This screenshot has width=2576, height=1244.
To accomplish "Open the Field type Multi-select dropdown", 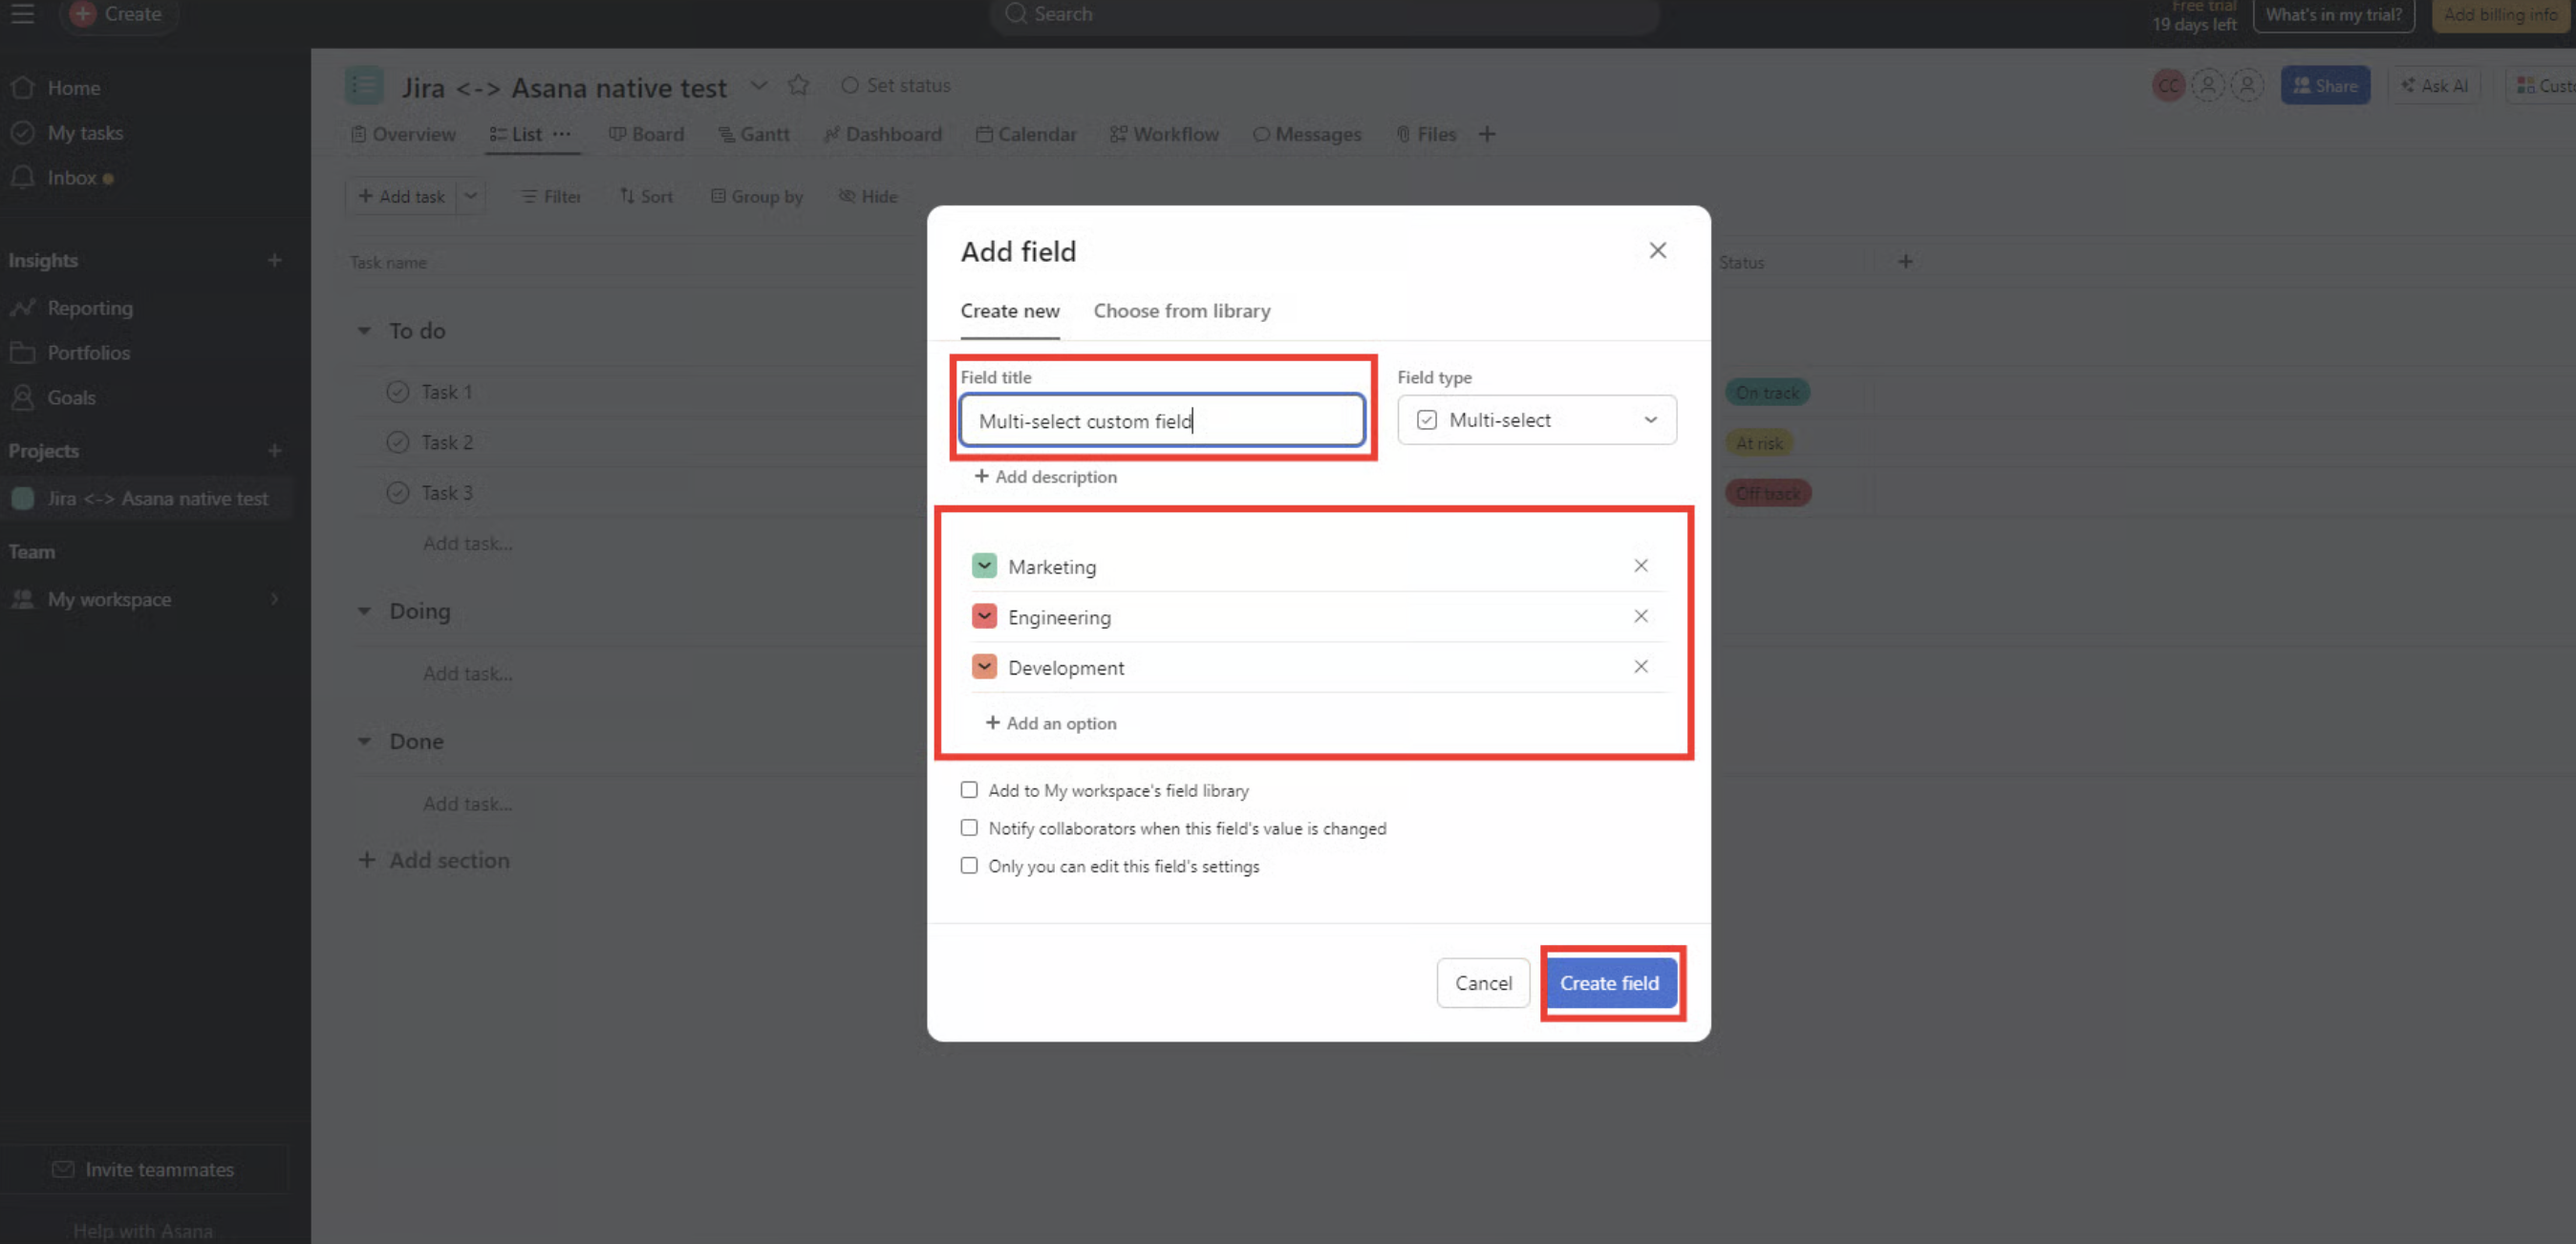I will click(x=1536, y=420).
